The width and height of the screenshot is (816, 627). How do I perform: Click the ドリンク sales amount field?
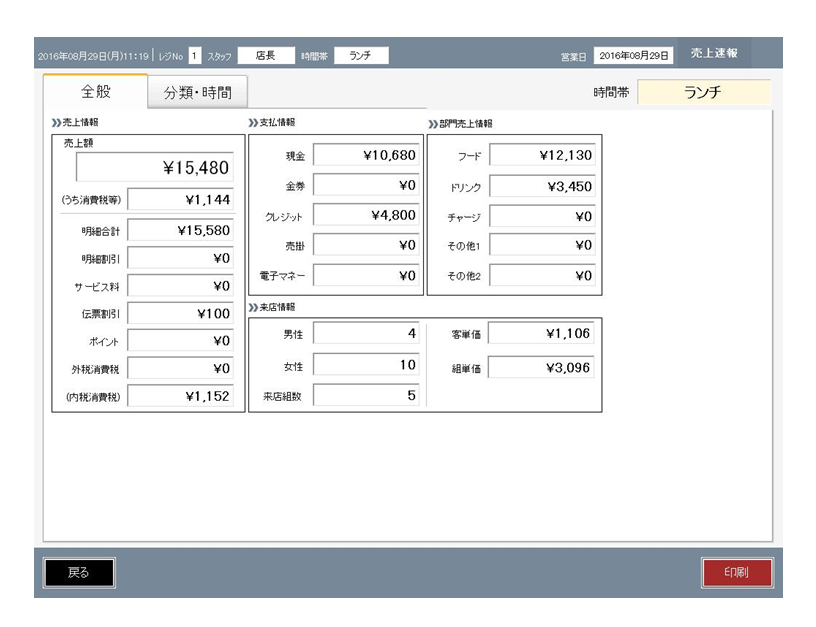click(x=542, y=186)
